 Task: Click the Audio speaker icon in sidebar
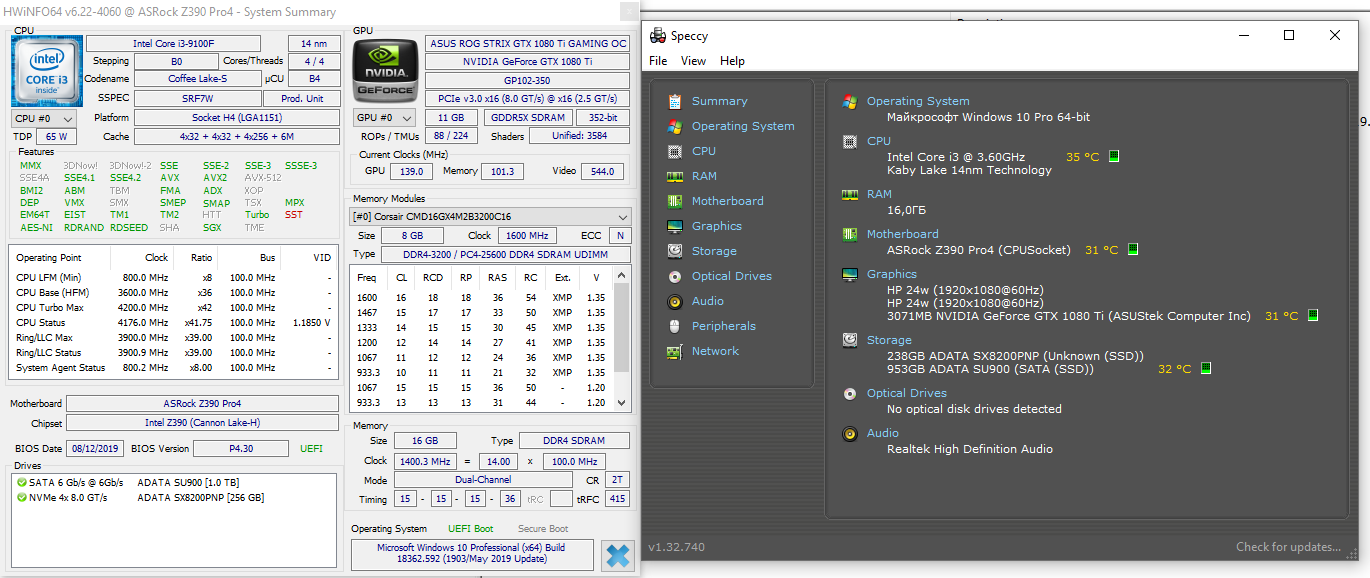tap(675, 301)
